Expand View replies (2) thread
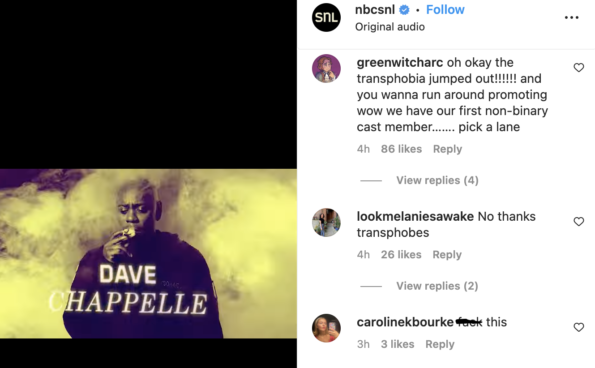Screen dimensions: 595x368 click(437, 286)
